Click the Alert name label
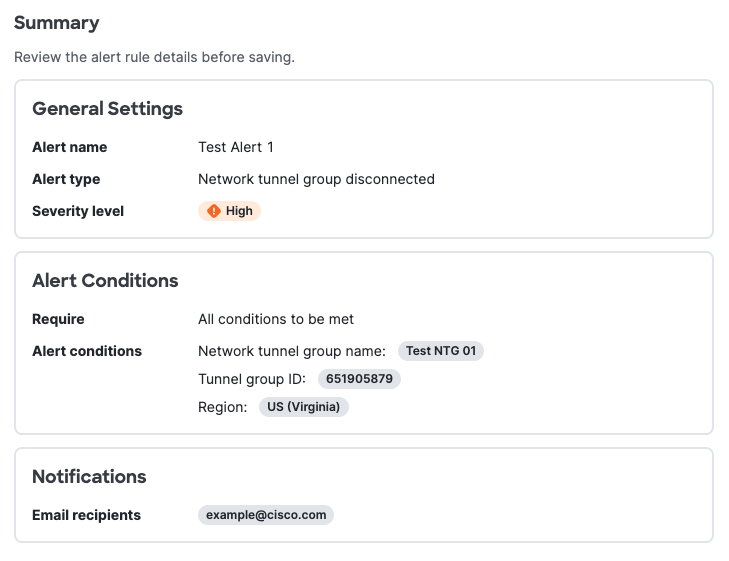 70,147
